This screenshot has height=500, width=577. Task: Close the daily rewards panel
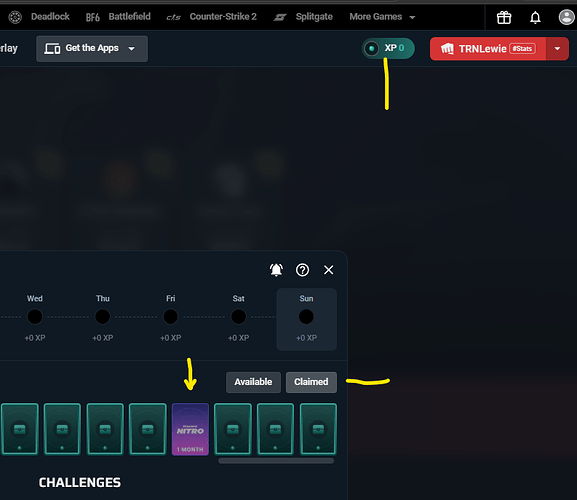(329, 270)
